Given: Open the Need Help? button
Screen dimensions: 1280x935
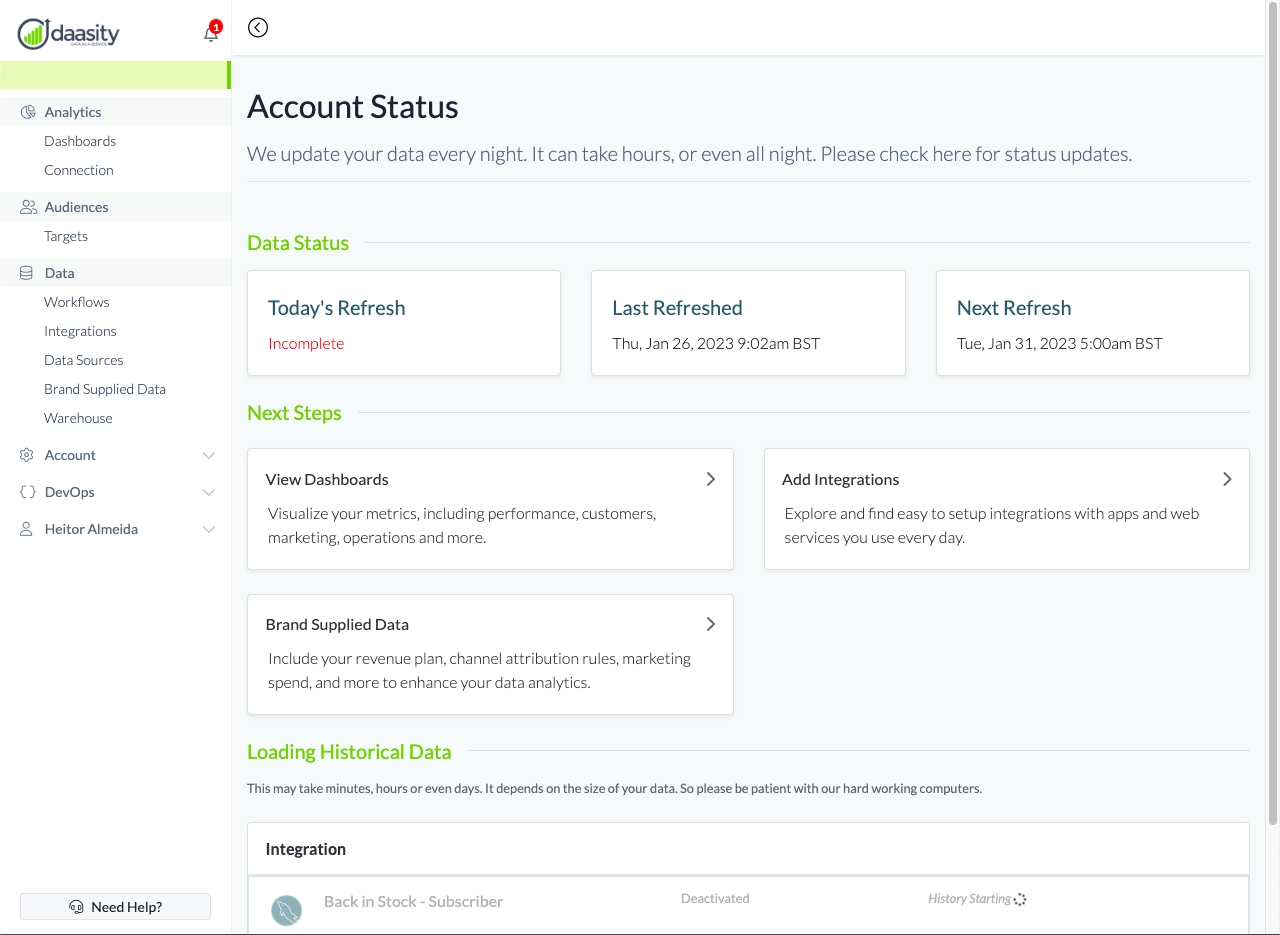Looking at the screenshot, I should pyautogui.click(x=116, y=907).
